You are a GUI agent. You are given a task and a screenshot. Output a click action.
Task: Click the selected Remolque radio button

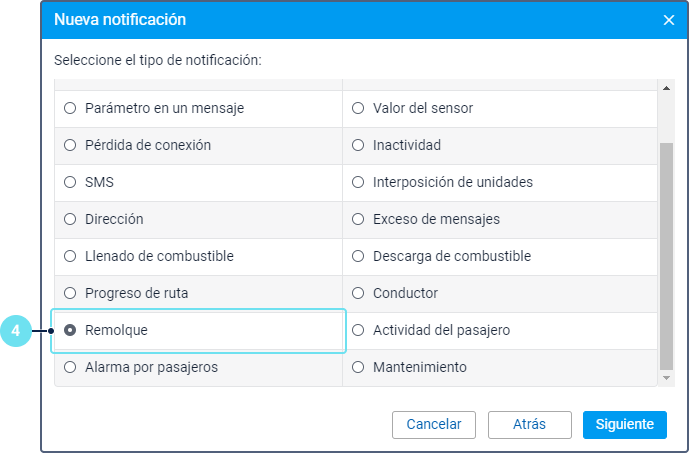click(x=70, y=330)
